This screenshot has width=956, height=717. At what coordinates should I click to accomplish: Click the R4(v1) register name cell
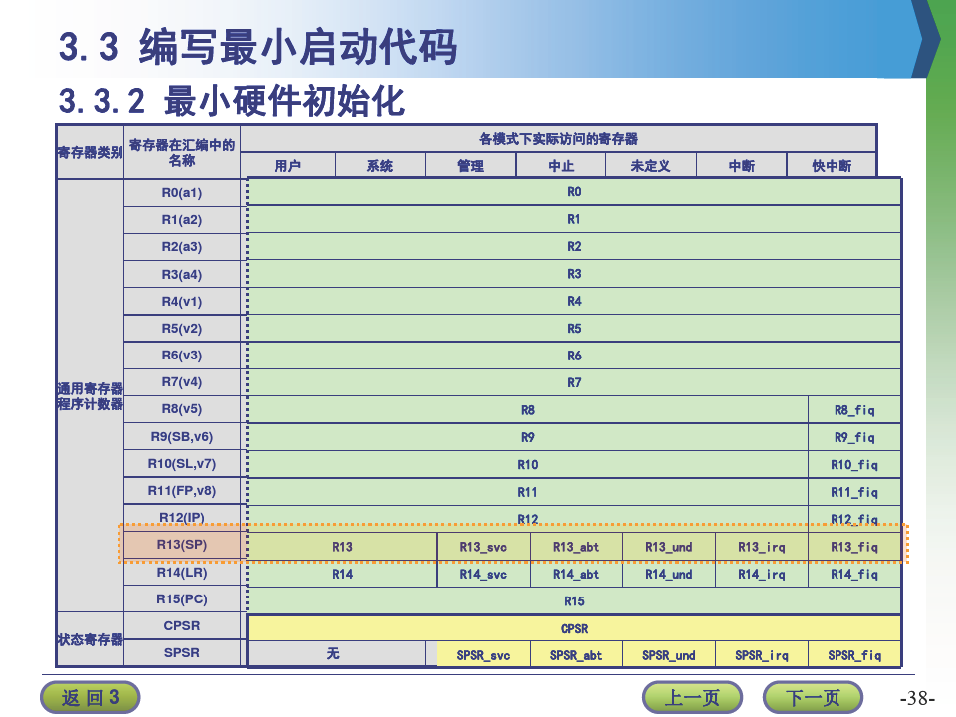pos(182,302)
